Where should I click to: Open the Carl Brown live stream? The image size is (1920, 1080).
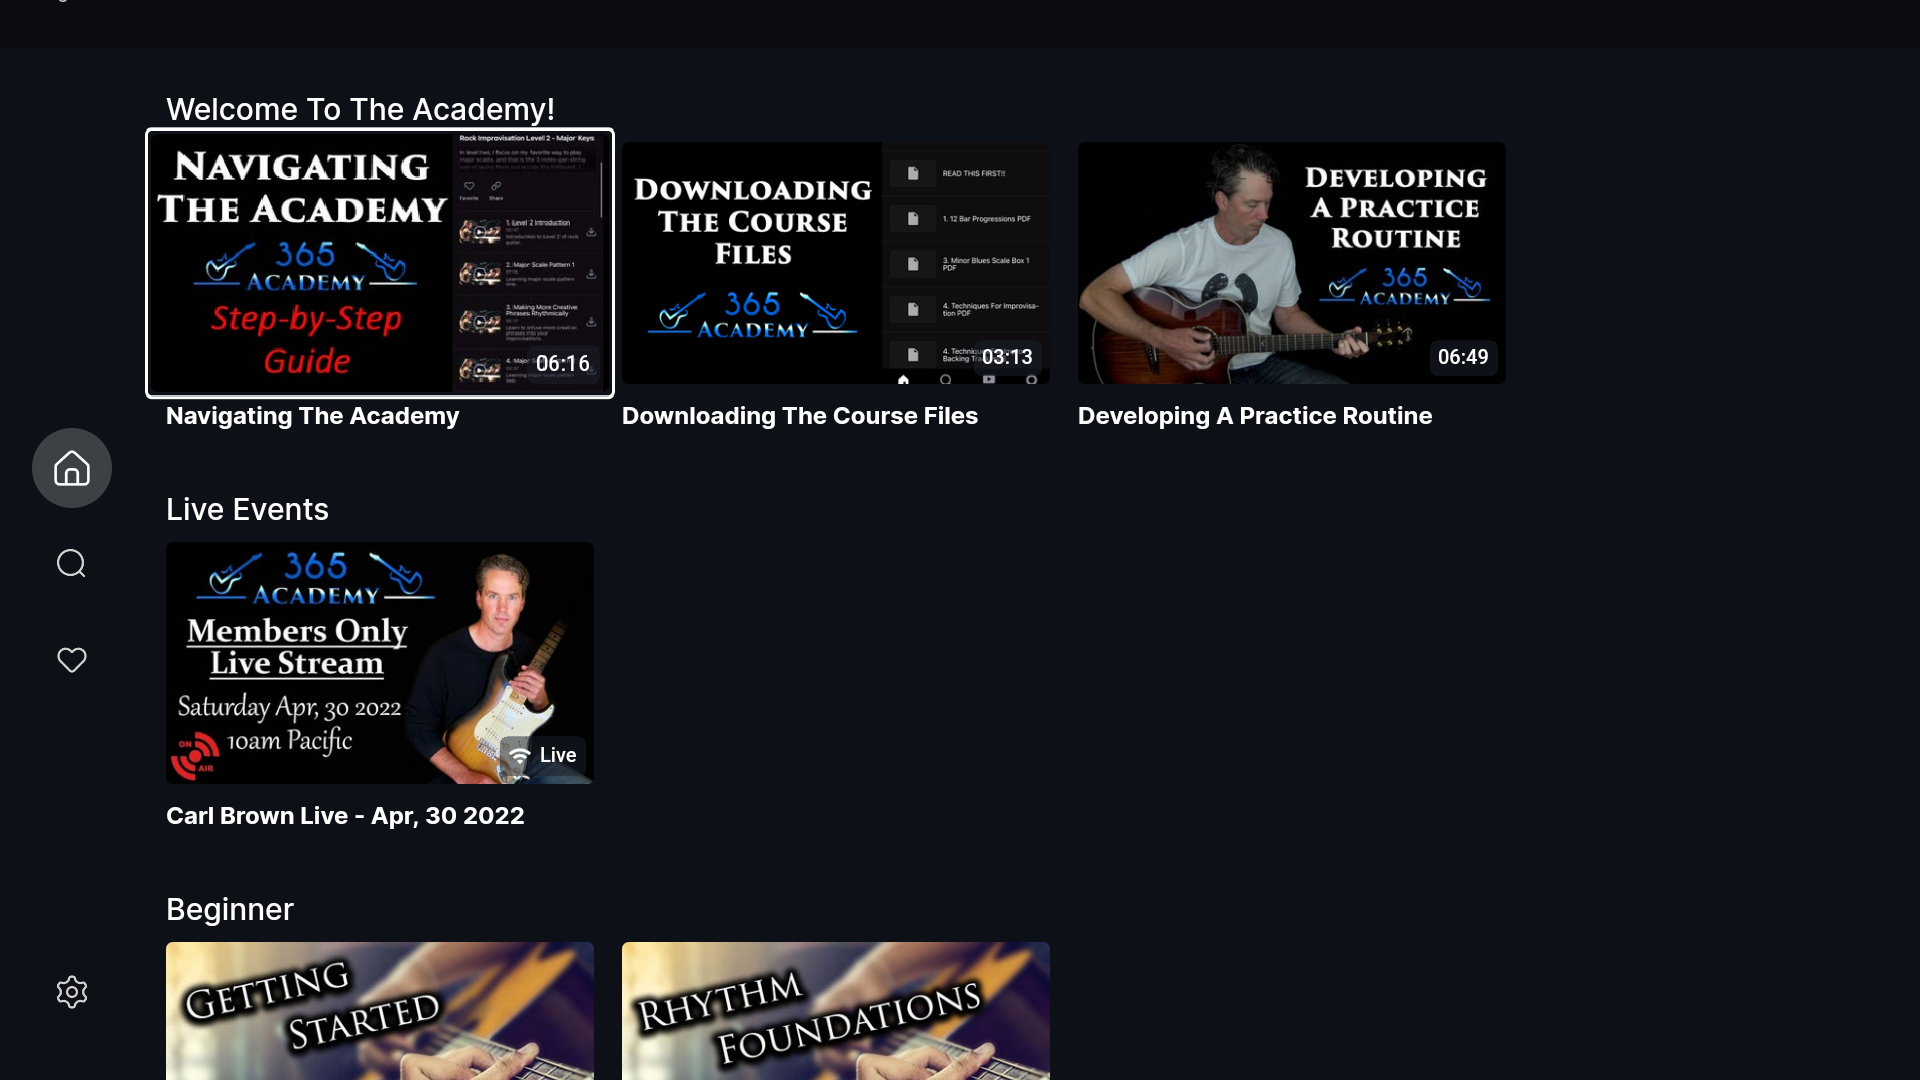pyautogui.click(x=379, y=662)
